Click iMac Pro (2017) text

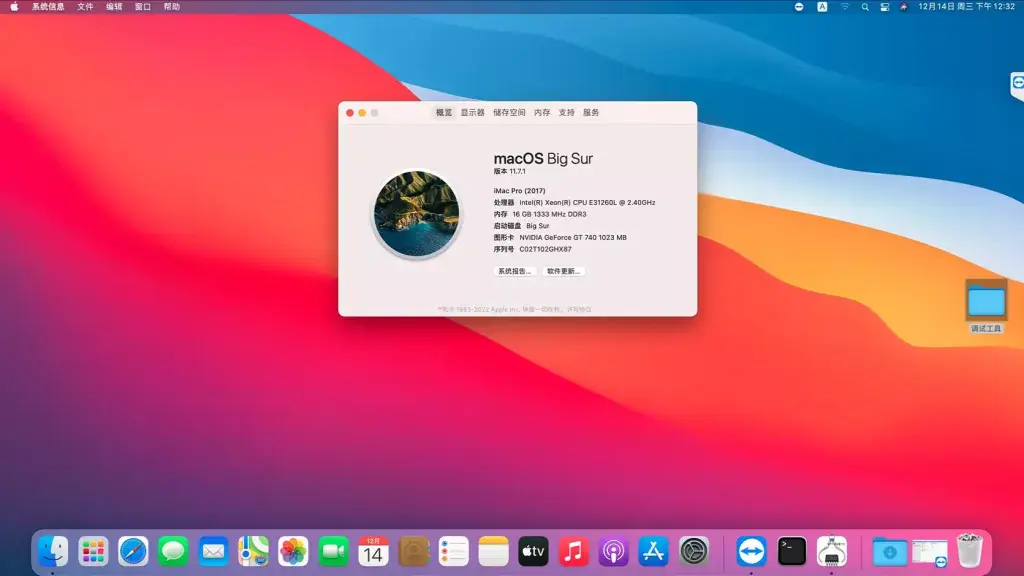[x=519, y=191]
